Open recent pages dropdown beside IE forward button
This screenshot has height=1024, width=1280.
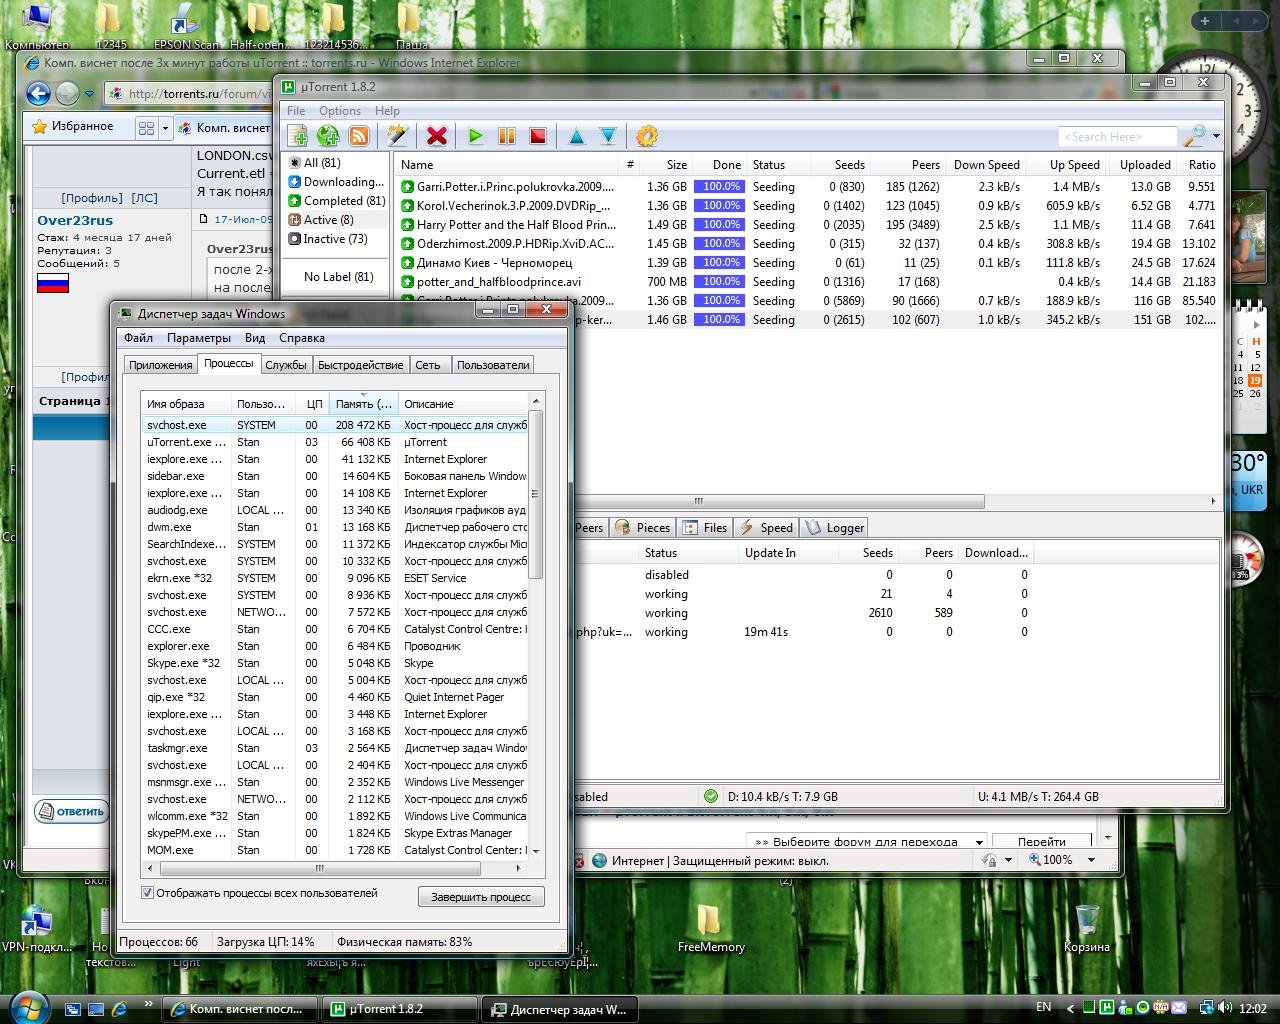(x=89, y=94)
